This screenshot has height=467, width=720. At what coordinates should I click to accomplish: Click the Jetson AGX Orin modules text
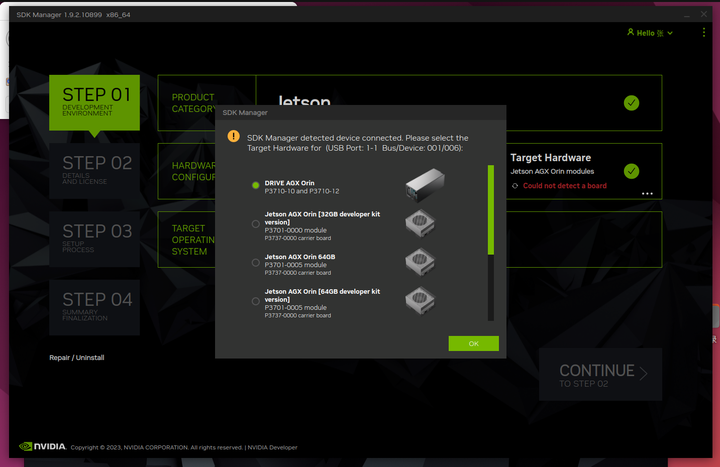point(552,172)
